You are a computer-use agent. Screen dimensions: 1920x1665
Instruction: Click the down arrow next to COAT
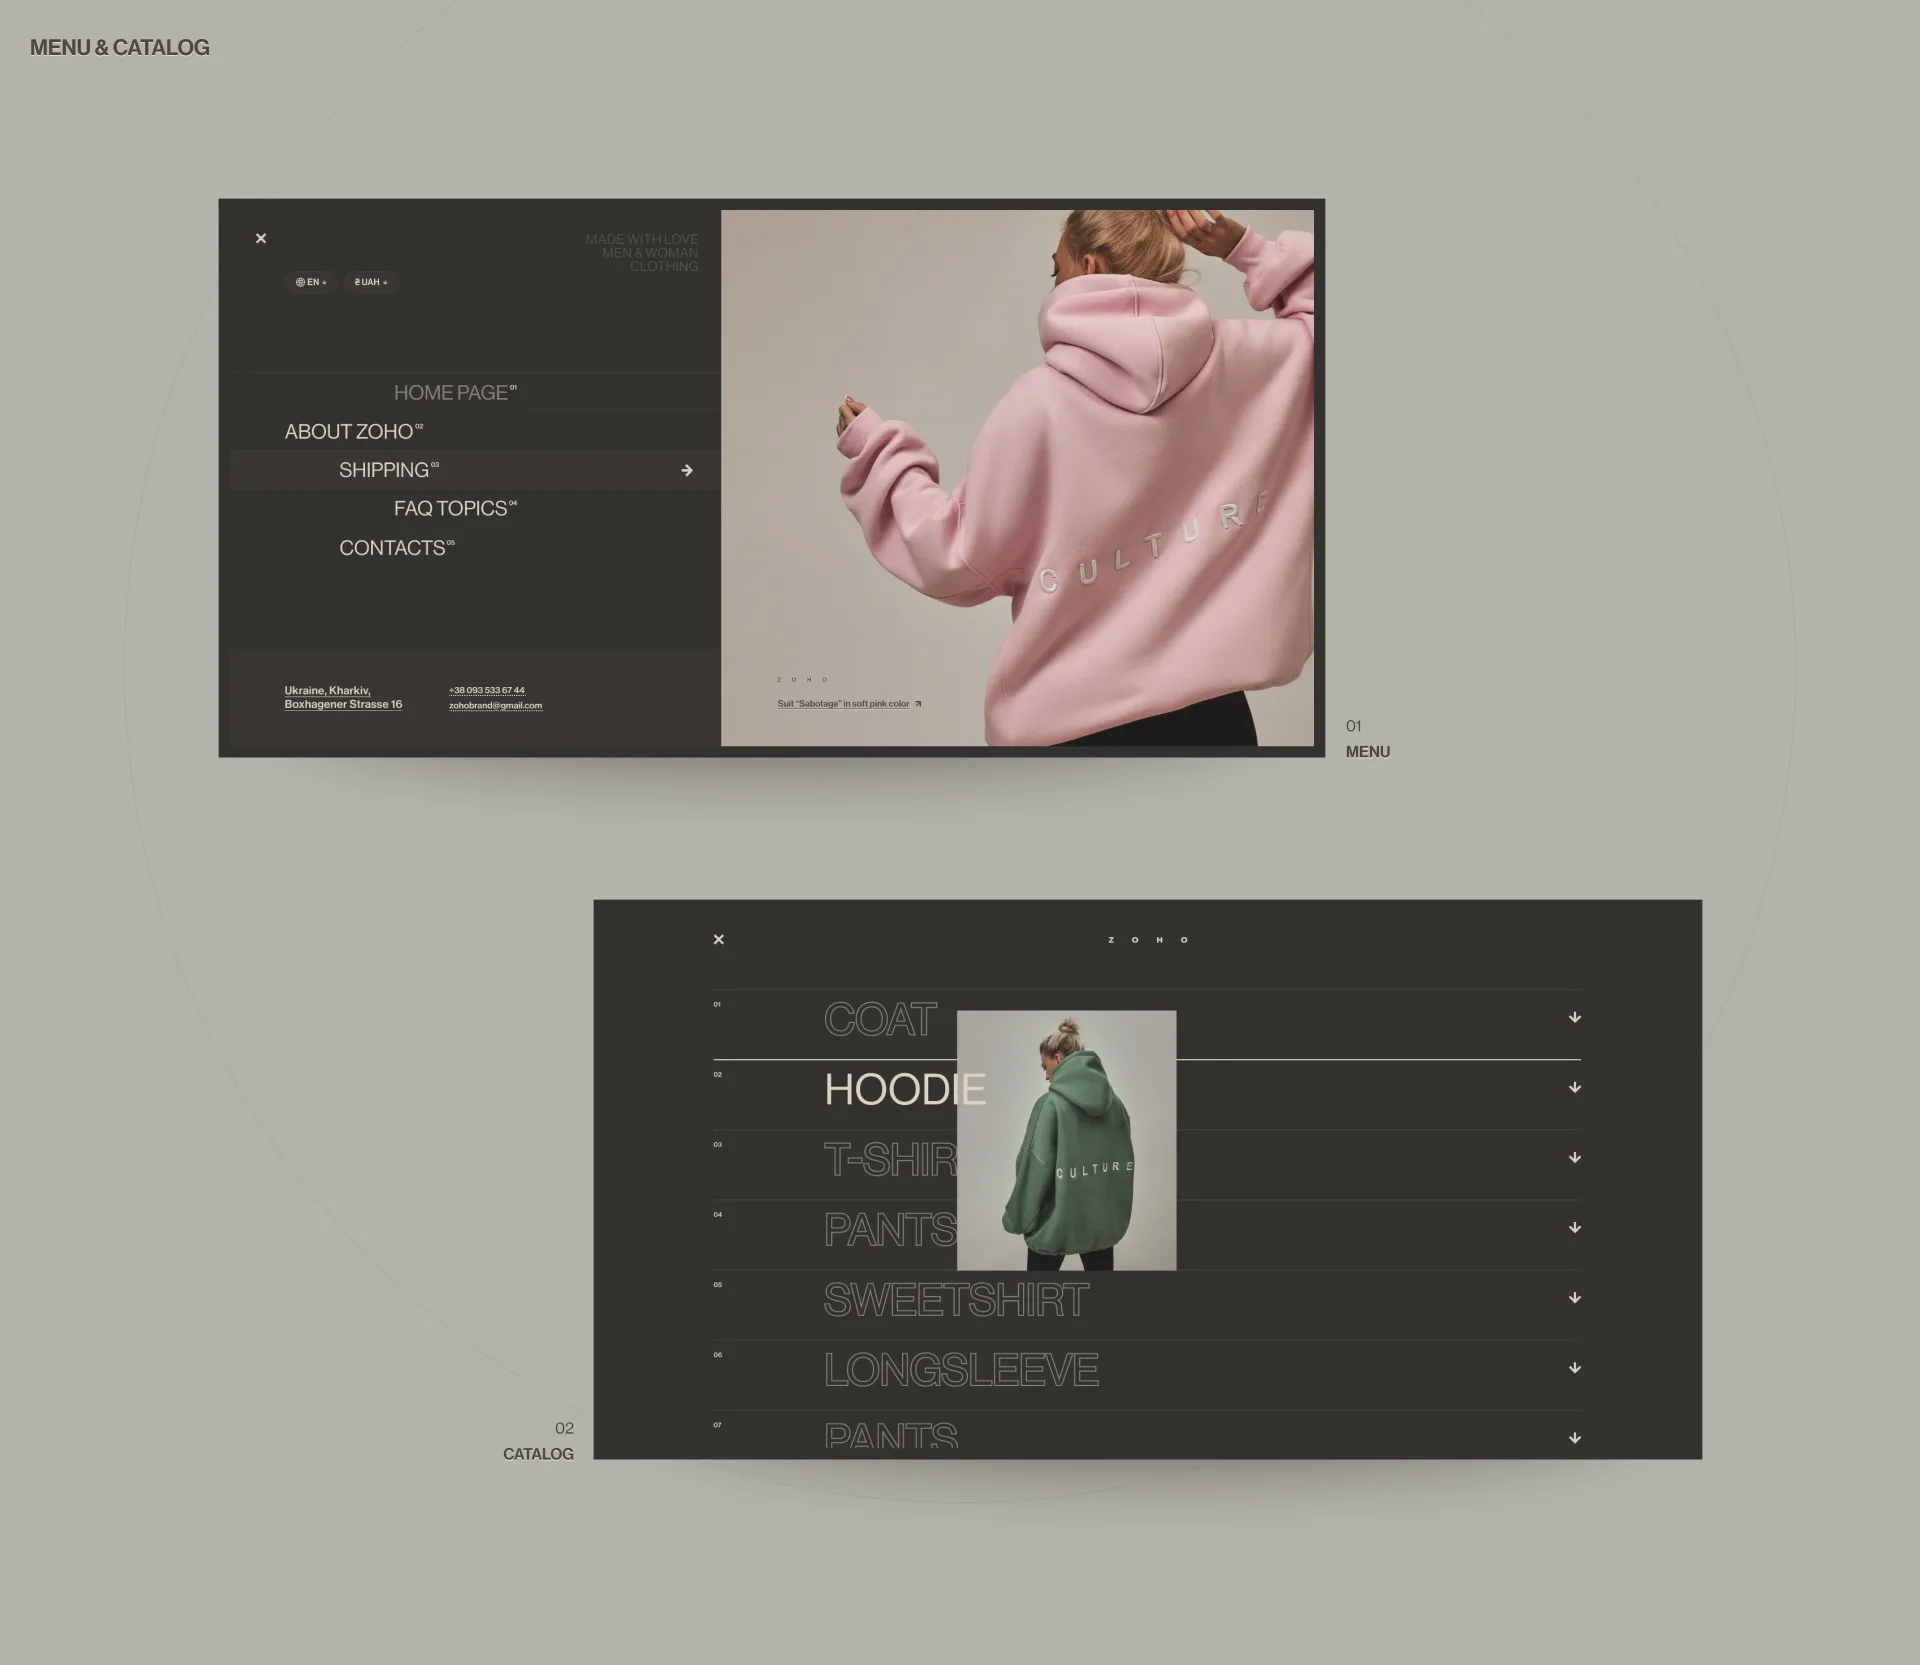[x=1574, y=1017]
